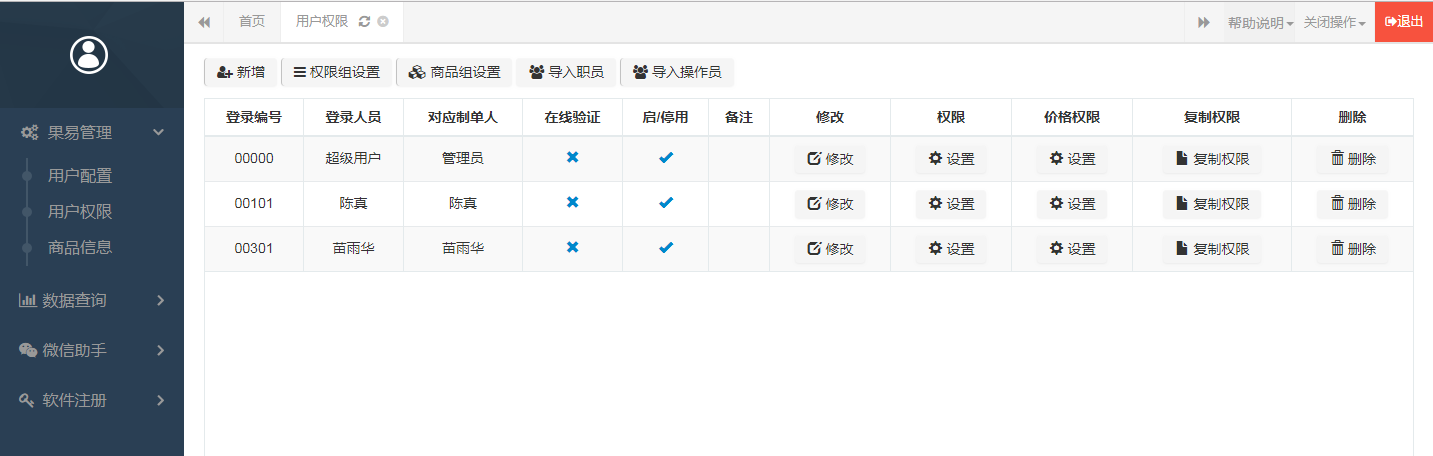Switch to the 首页 tab
The width and height of the screenshot is (1433, 456).
point(253,21)
